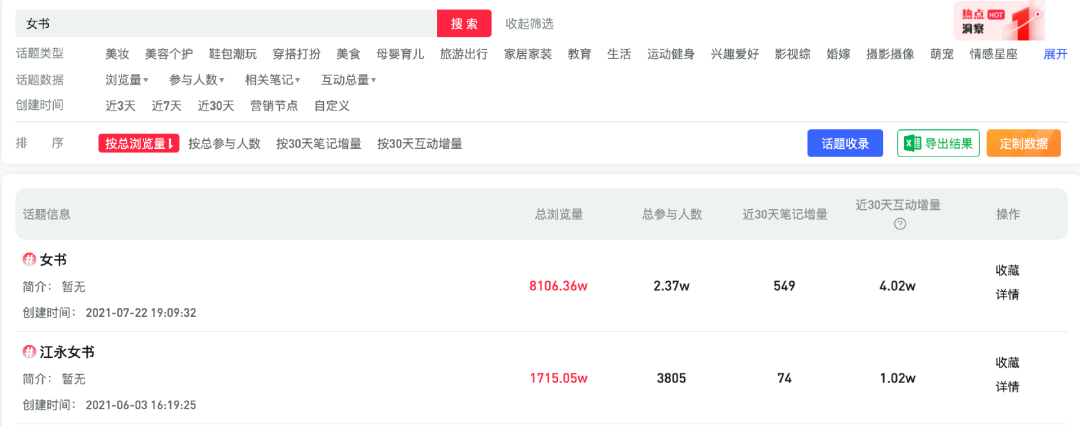Sort results by 按30天互动增量
This screenshot has width=1080, height=426.
coord(419,144)
